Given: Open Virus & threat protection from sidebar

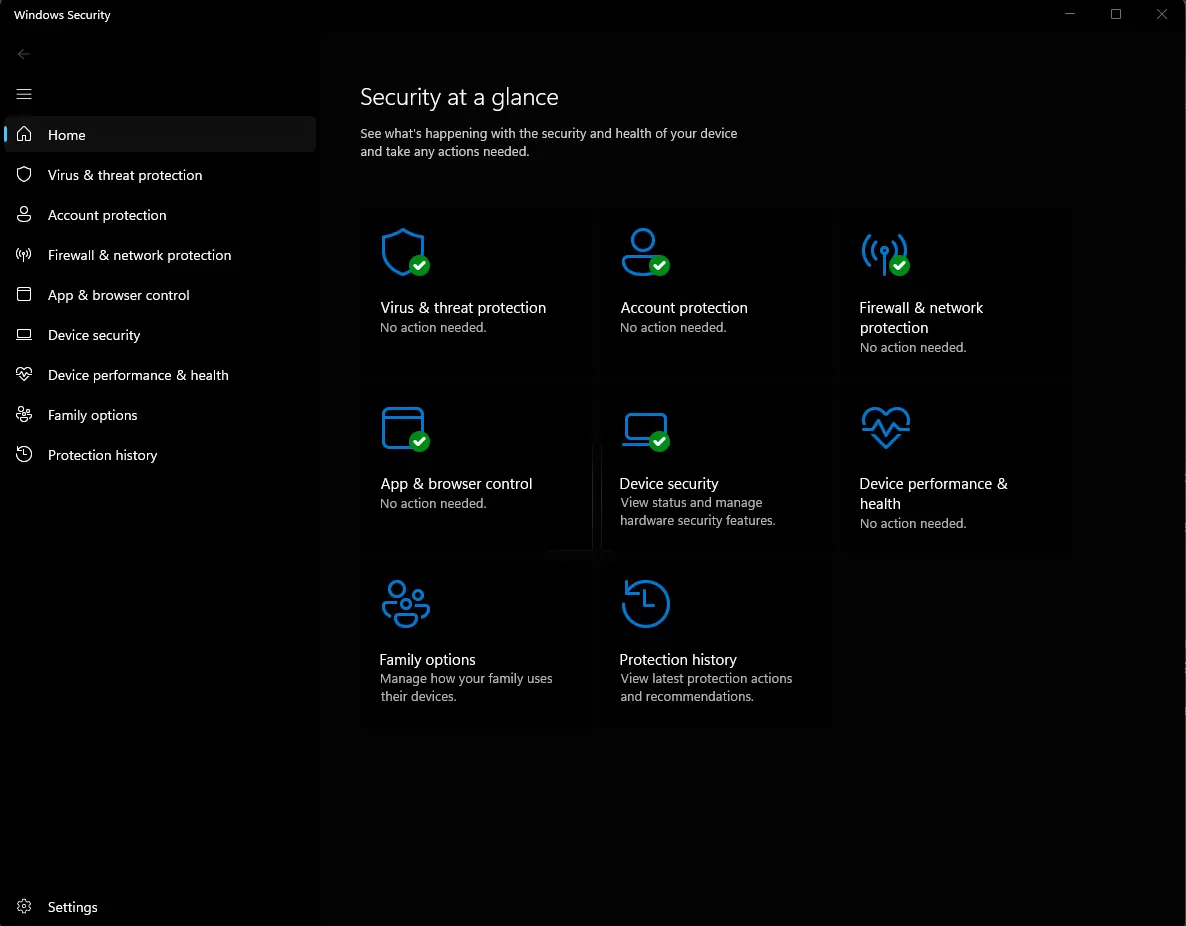Looking at the screenshot, I should (x=160, y=175).
